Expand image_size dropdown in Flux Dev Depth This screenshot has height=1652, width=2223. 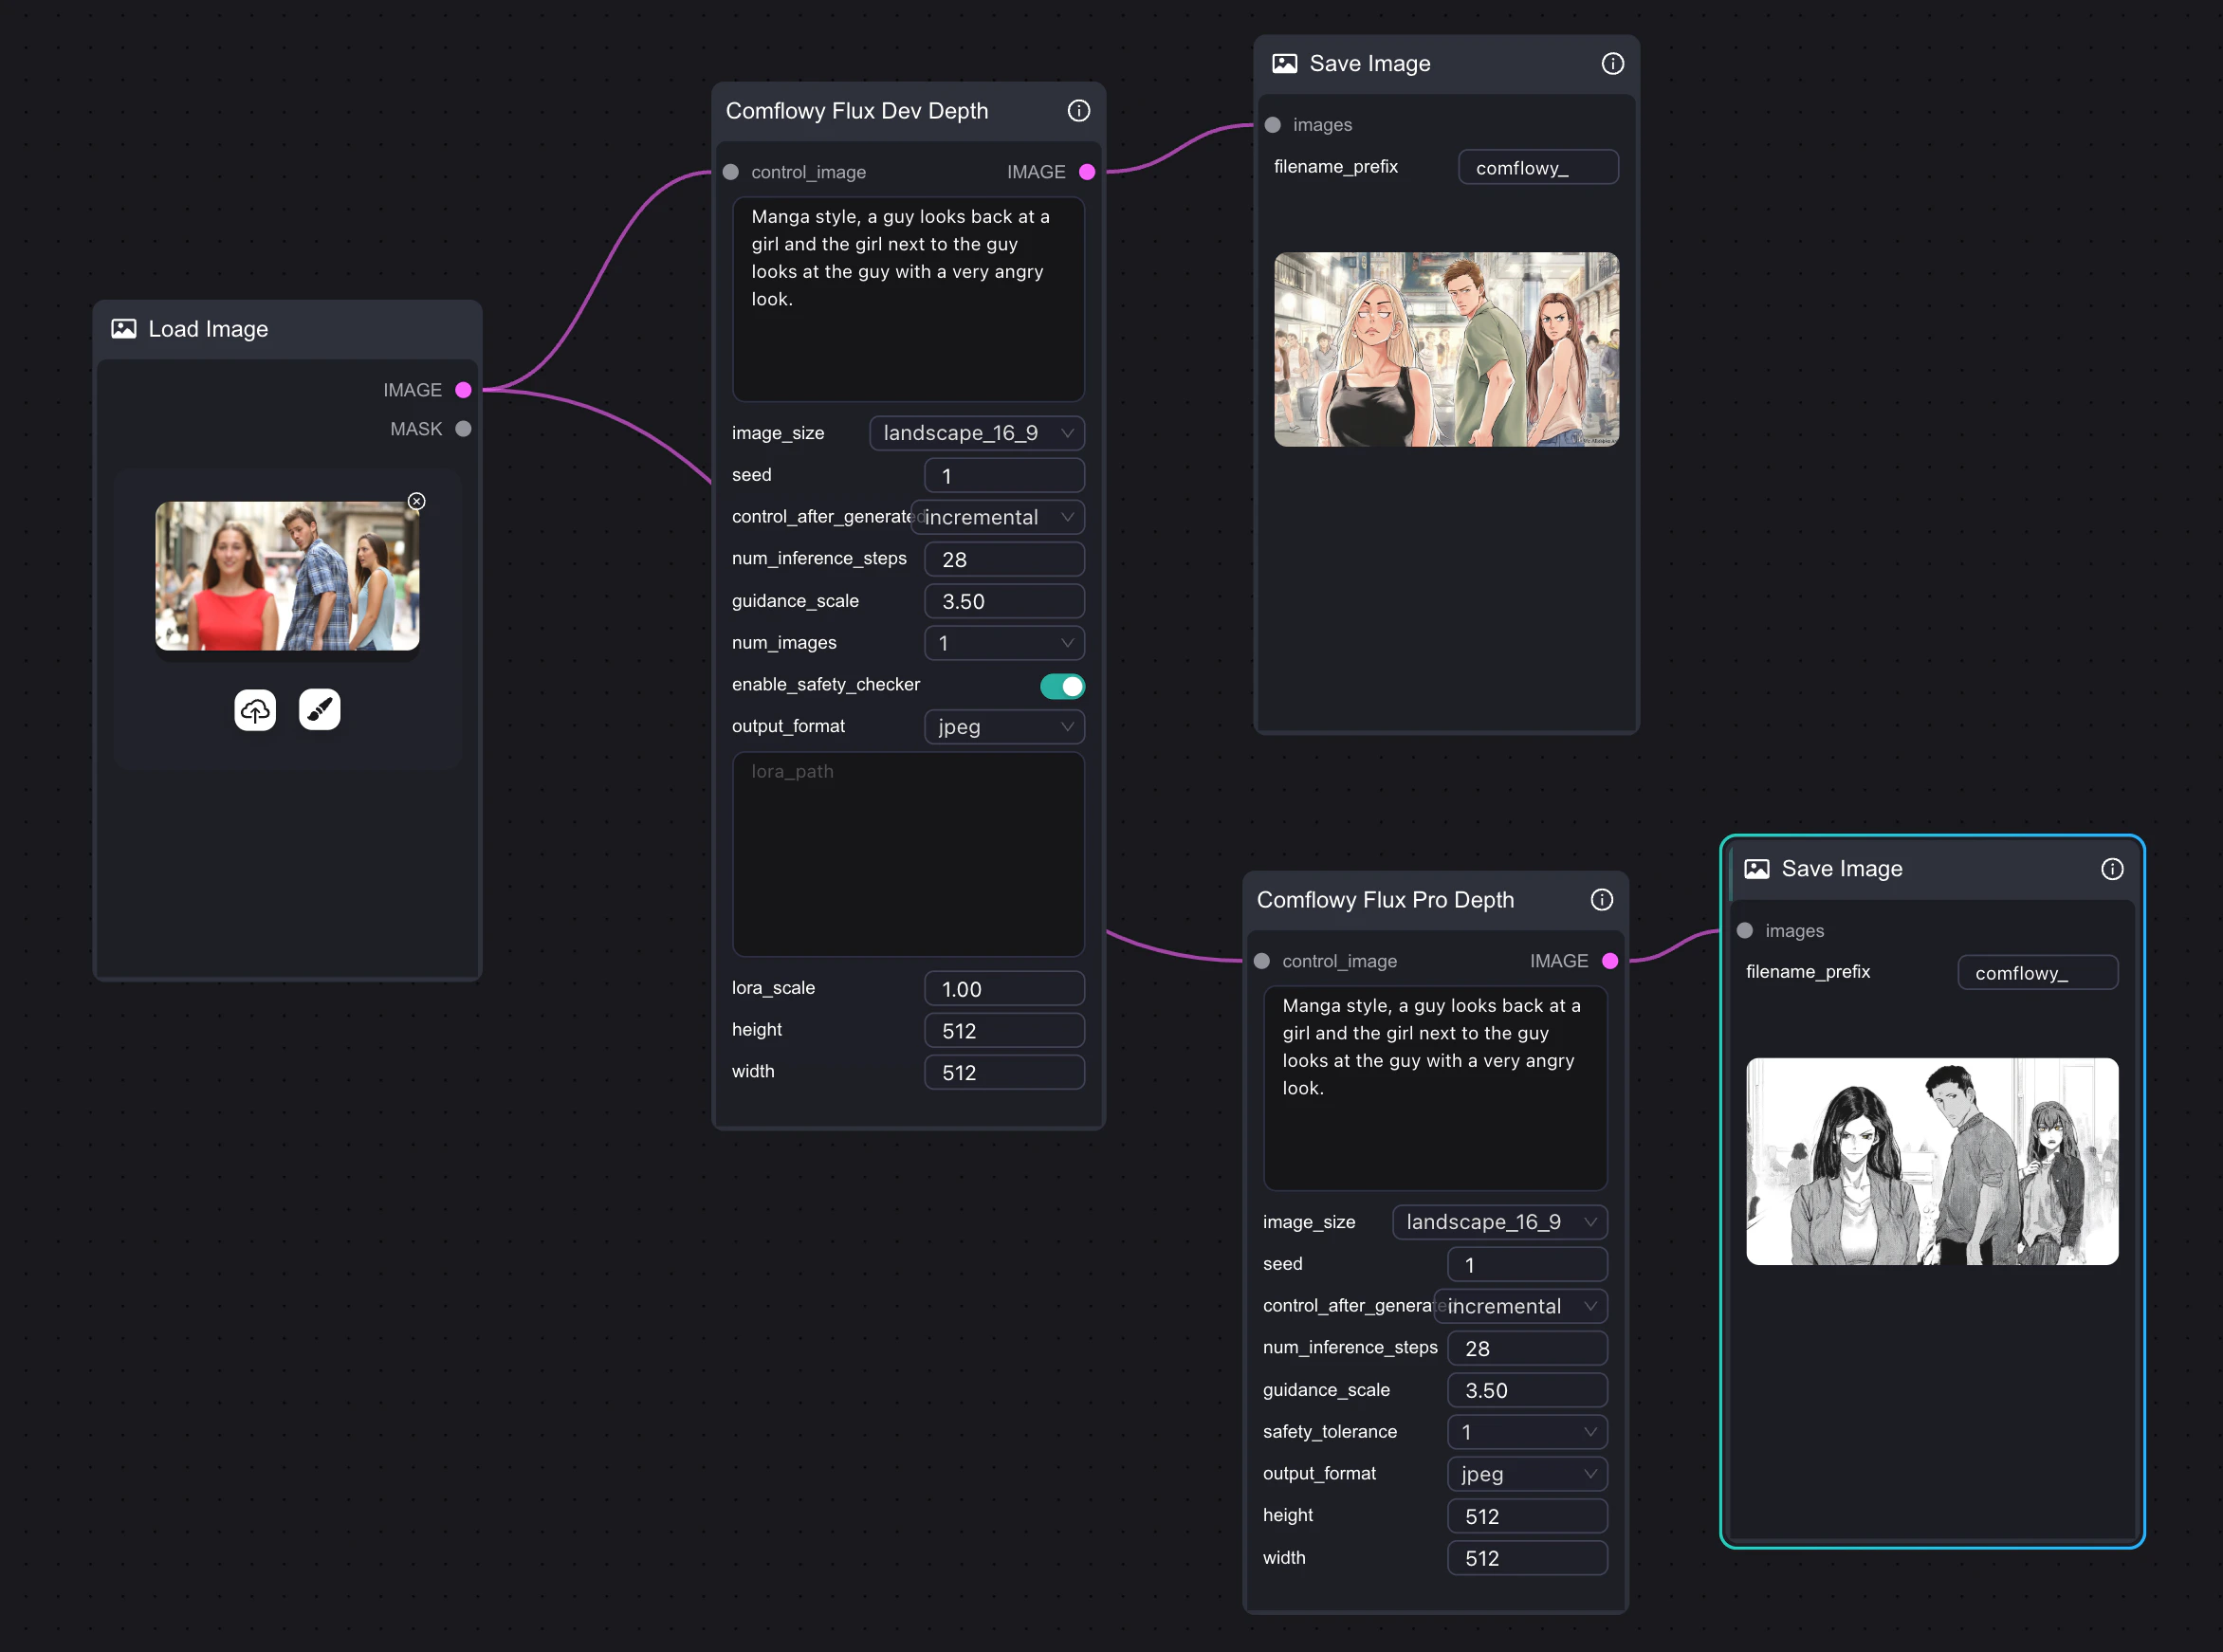coord(977,433)
